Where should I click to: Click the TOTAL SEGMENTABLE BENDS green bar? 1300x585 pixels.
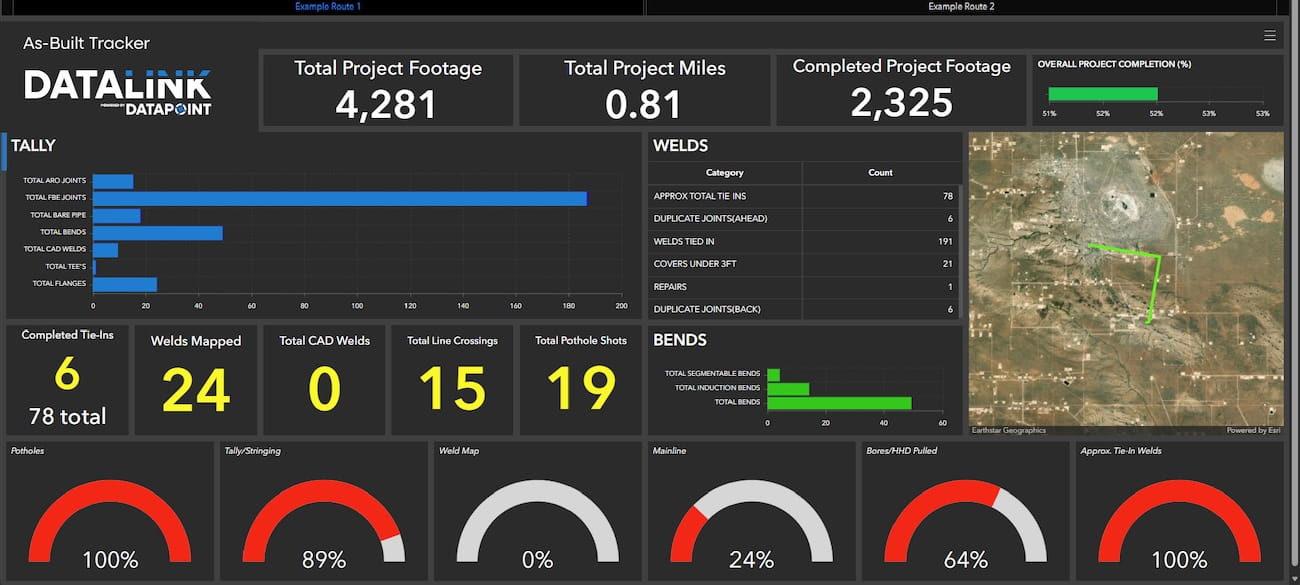click(773, 375)
